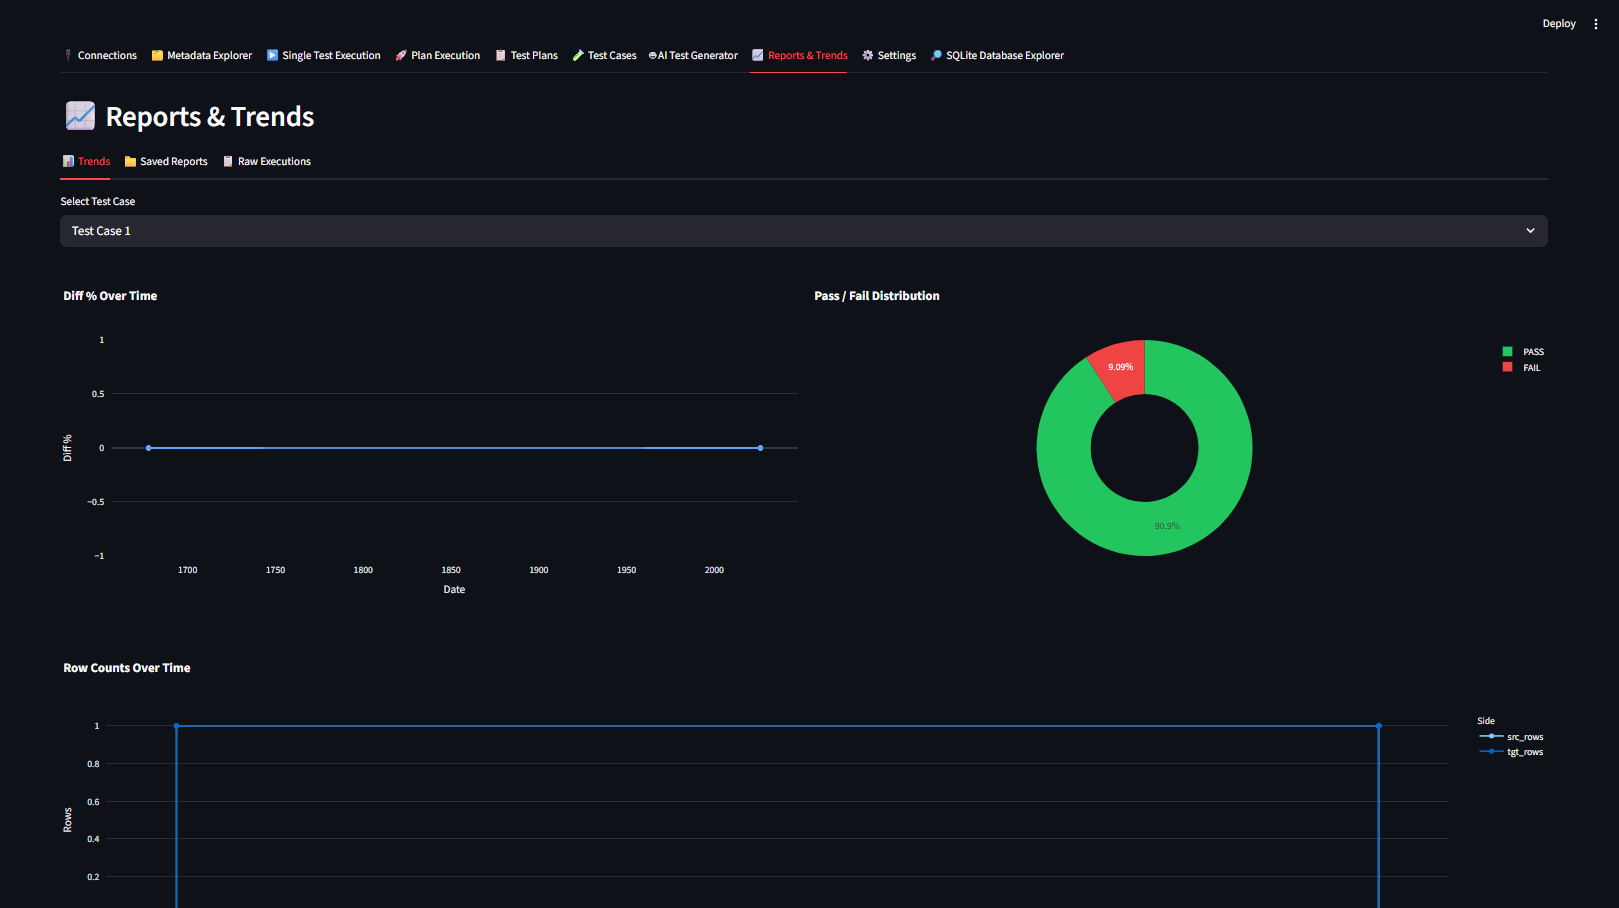Click the Connections plug icon

point(67,55)
